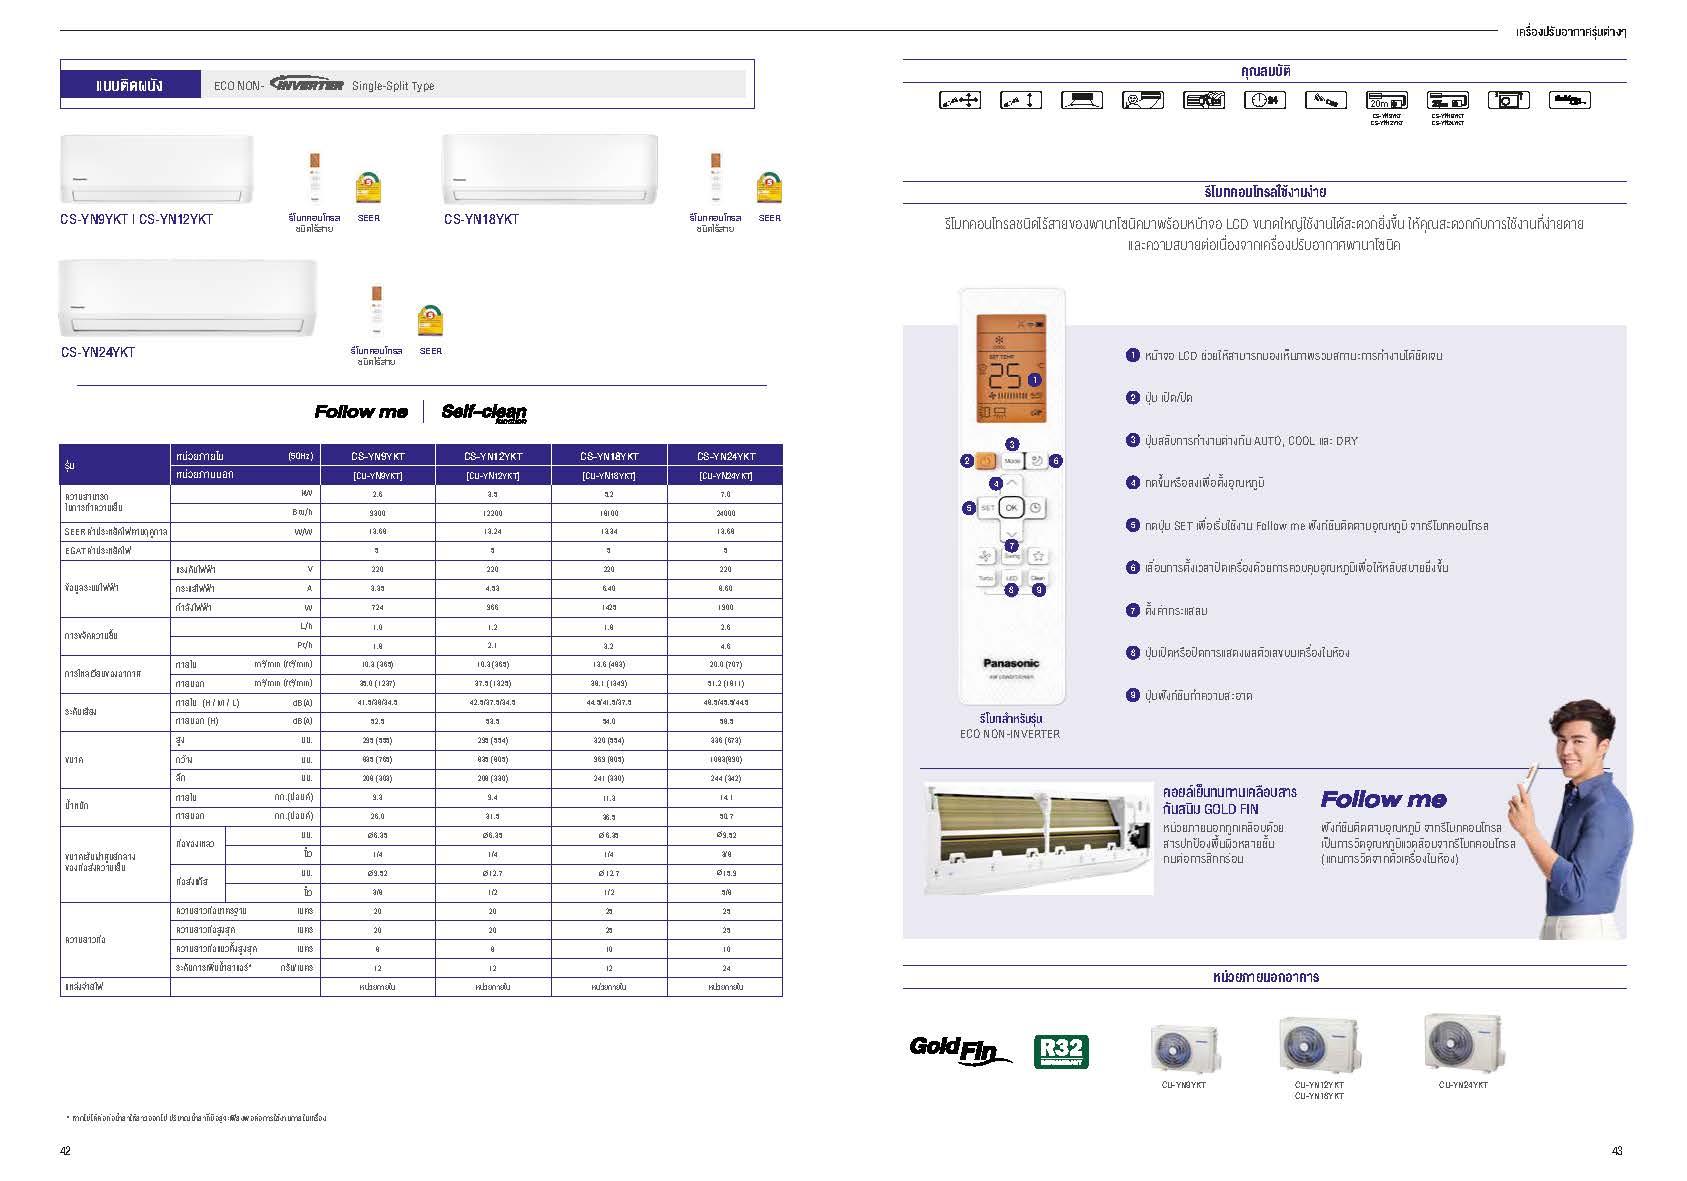This screenshot has width=1687, height=1181.
Task: Click the energy label sticker beside CS-YN18YKT
Action: [769, 187]
